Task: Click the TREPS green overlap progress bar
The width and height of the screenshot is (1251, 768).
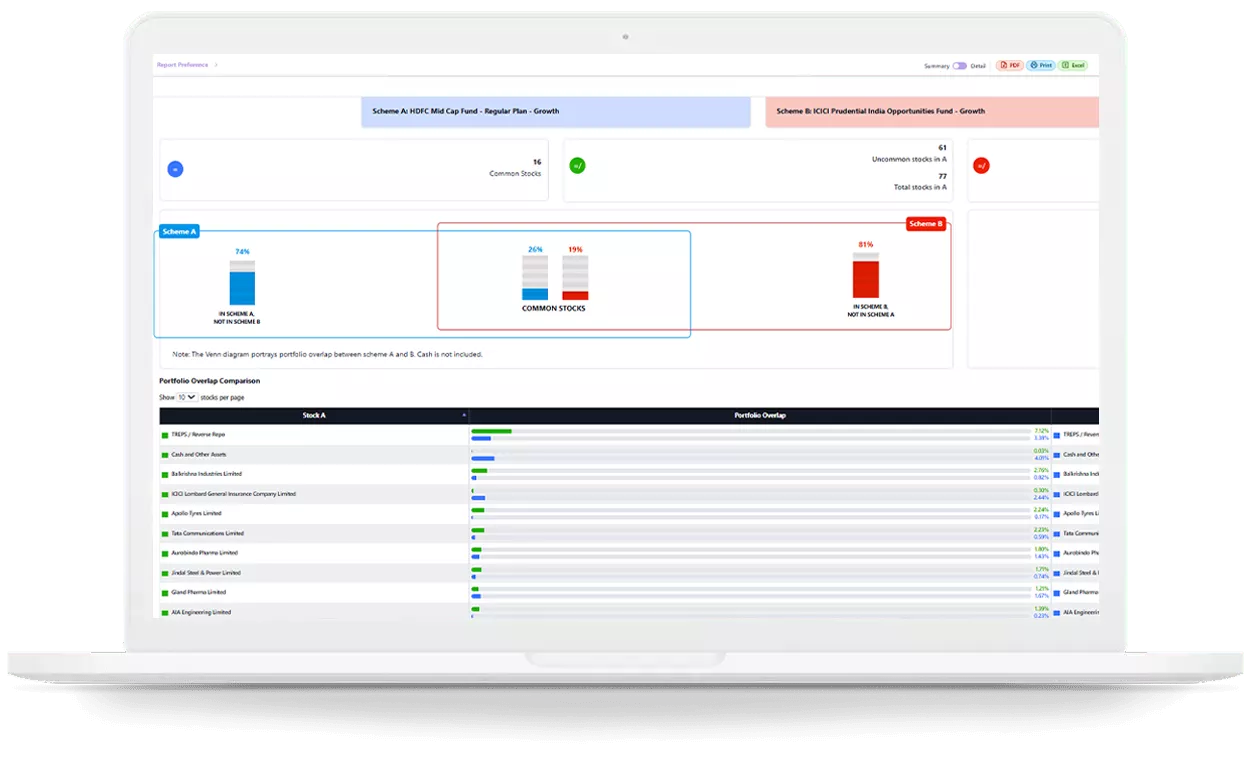Action: (x=492, y=431)
